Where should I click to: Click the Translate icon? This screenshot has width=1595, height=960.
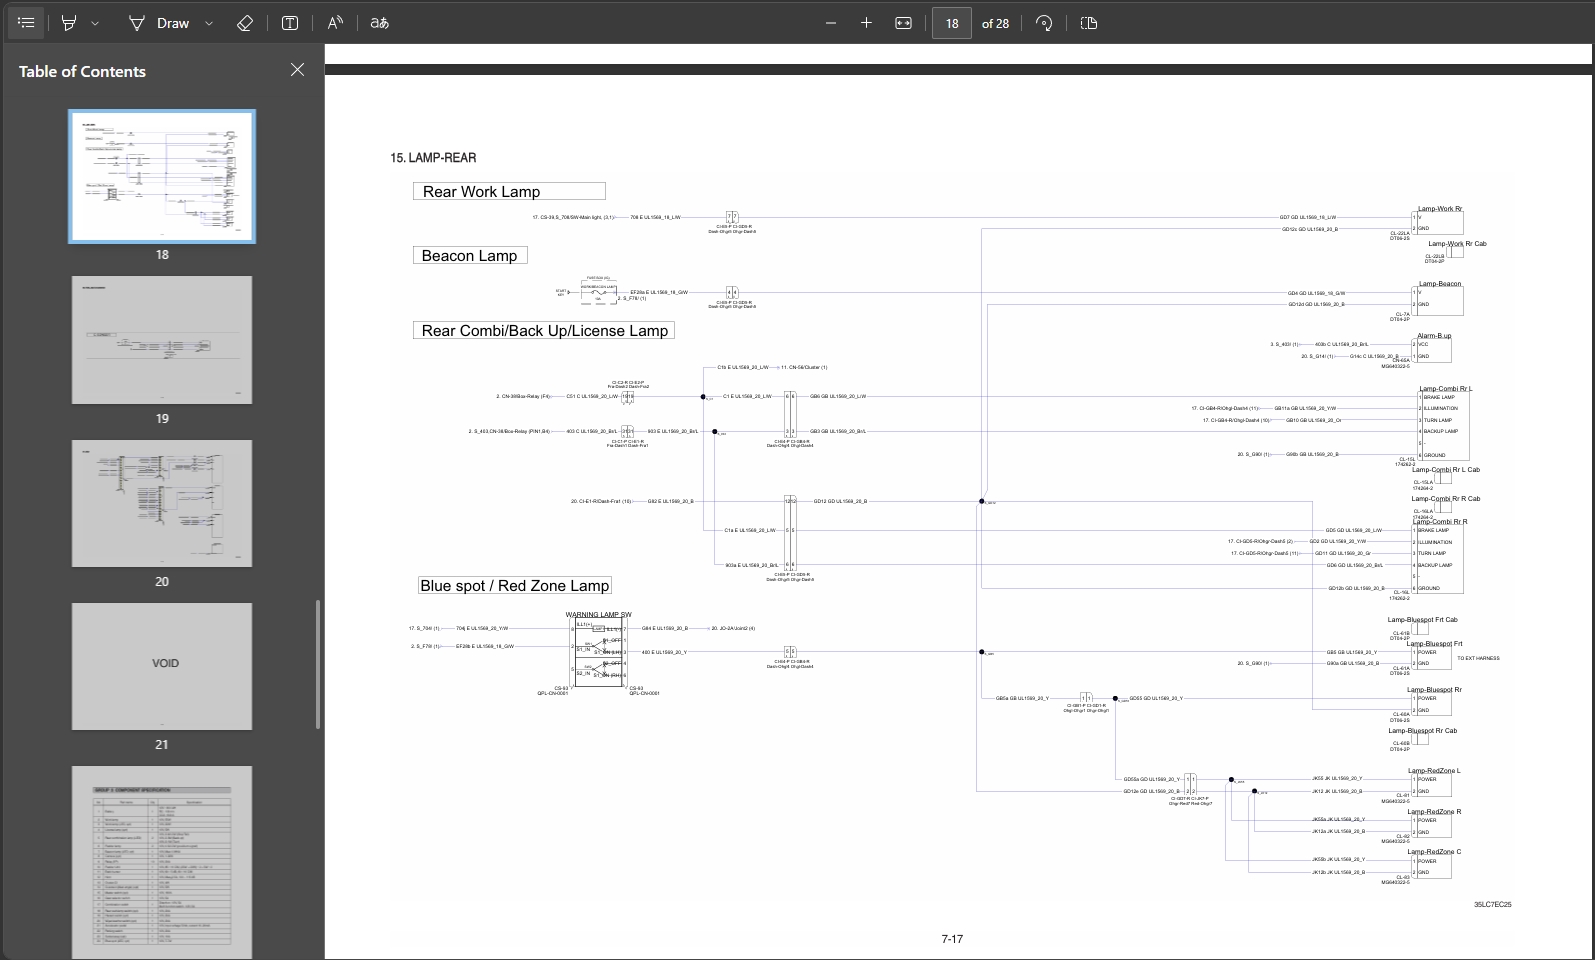pyautogui.click(x=380, y=23)
